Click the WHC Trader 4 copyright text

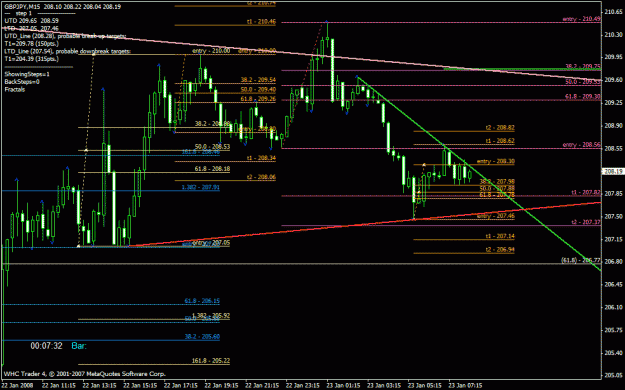click(x=85, y=374)
